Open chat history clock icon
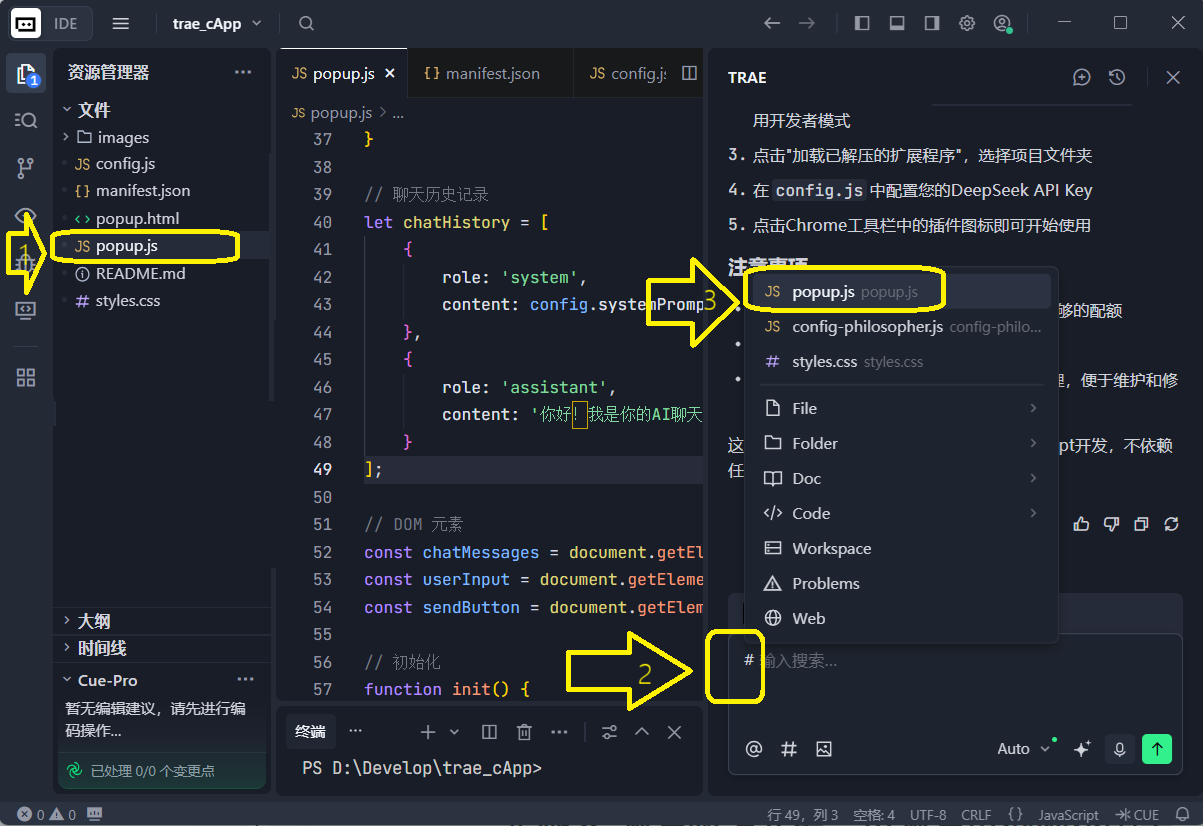Image resolution: width=1203 pixels, height=826 pixels. click(1117, 77)
